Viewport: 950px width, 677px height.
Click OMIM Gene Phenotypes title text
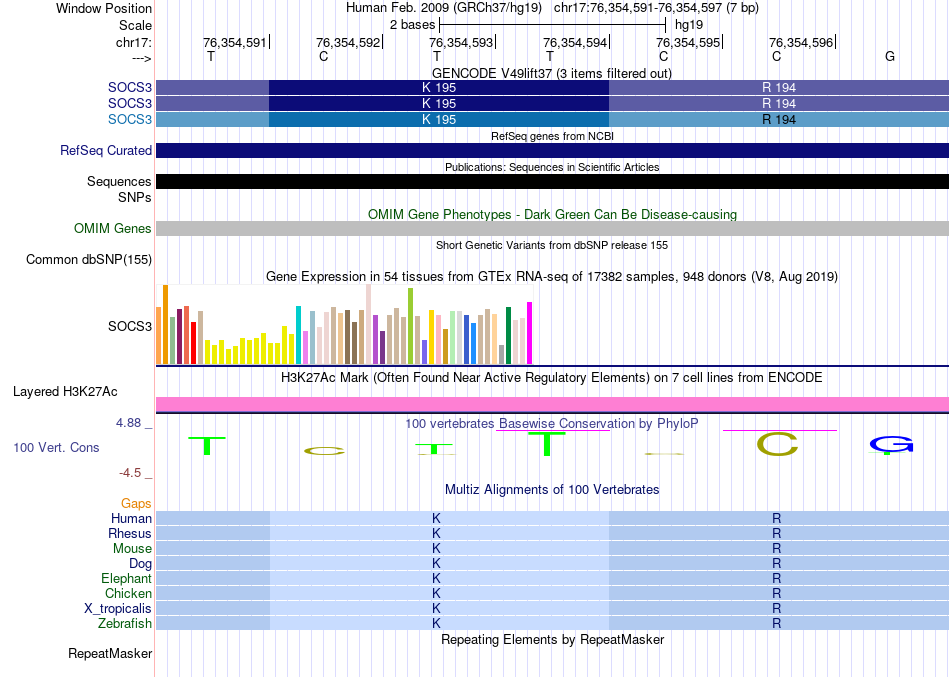click(x=552, y=215)
